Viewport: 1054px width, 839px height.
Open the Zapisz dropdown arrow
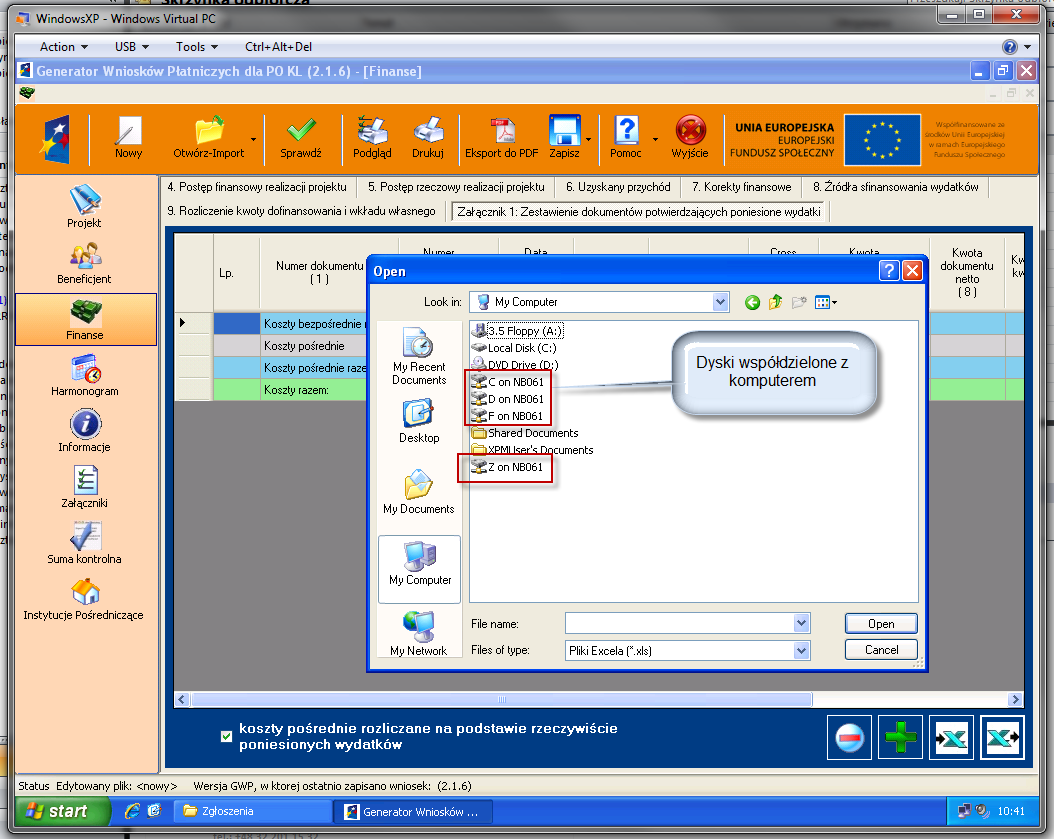click(589, 140)
